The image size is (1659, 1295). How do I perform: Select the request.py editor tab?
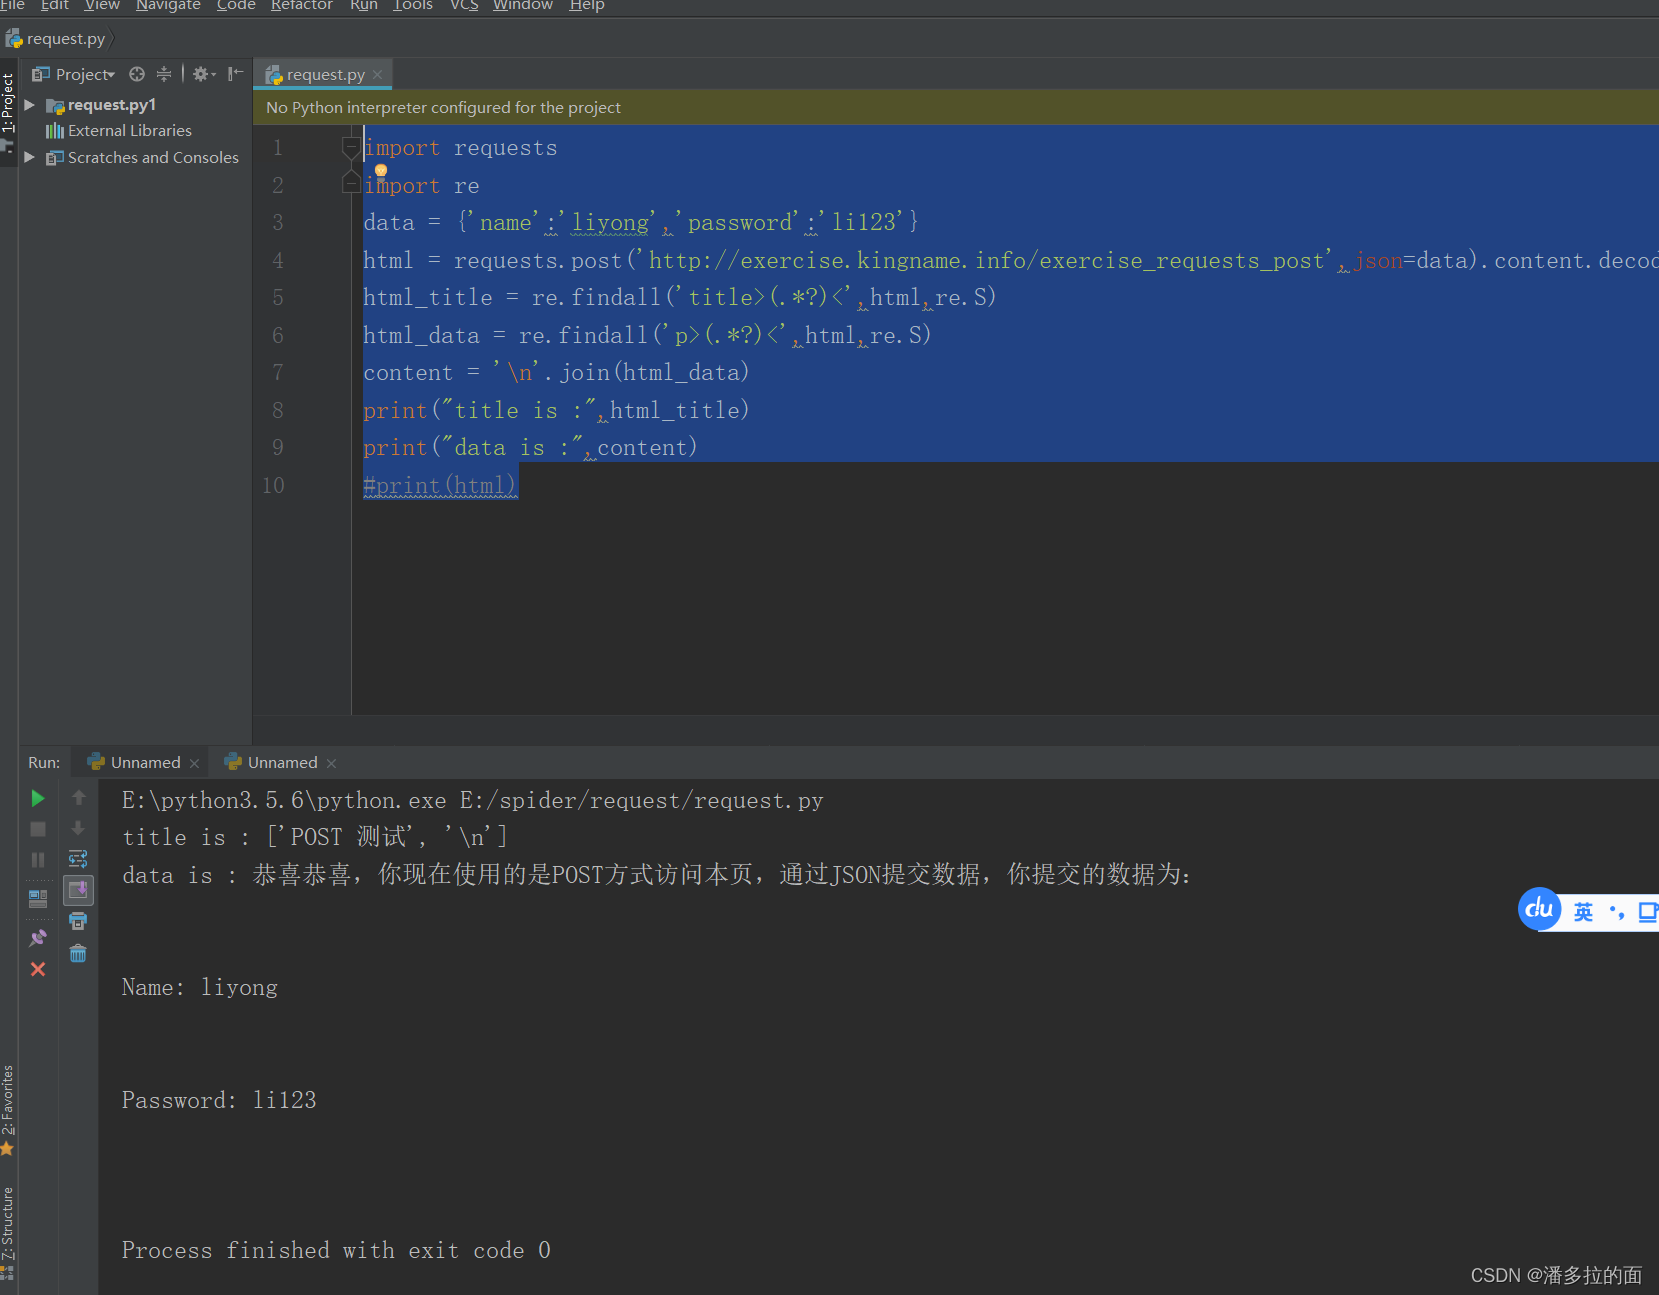[x=323, y=74]
